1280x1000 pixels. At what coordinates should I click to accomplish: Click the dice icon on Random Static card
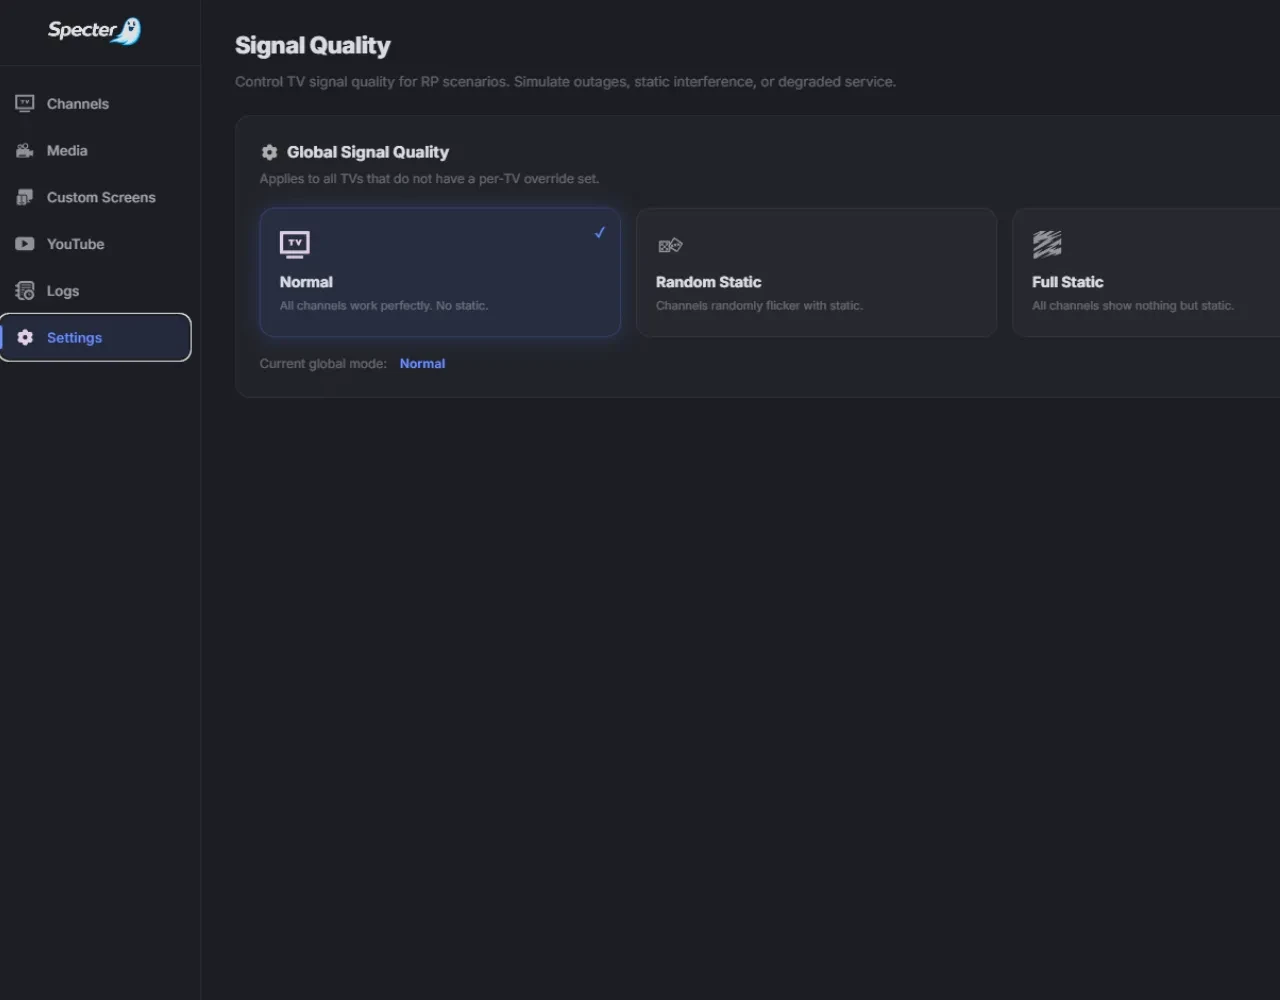[670, 245]
